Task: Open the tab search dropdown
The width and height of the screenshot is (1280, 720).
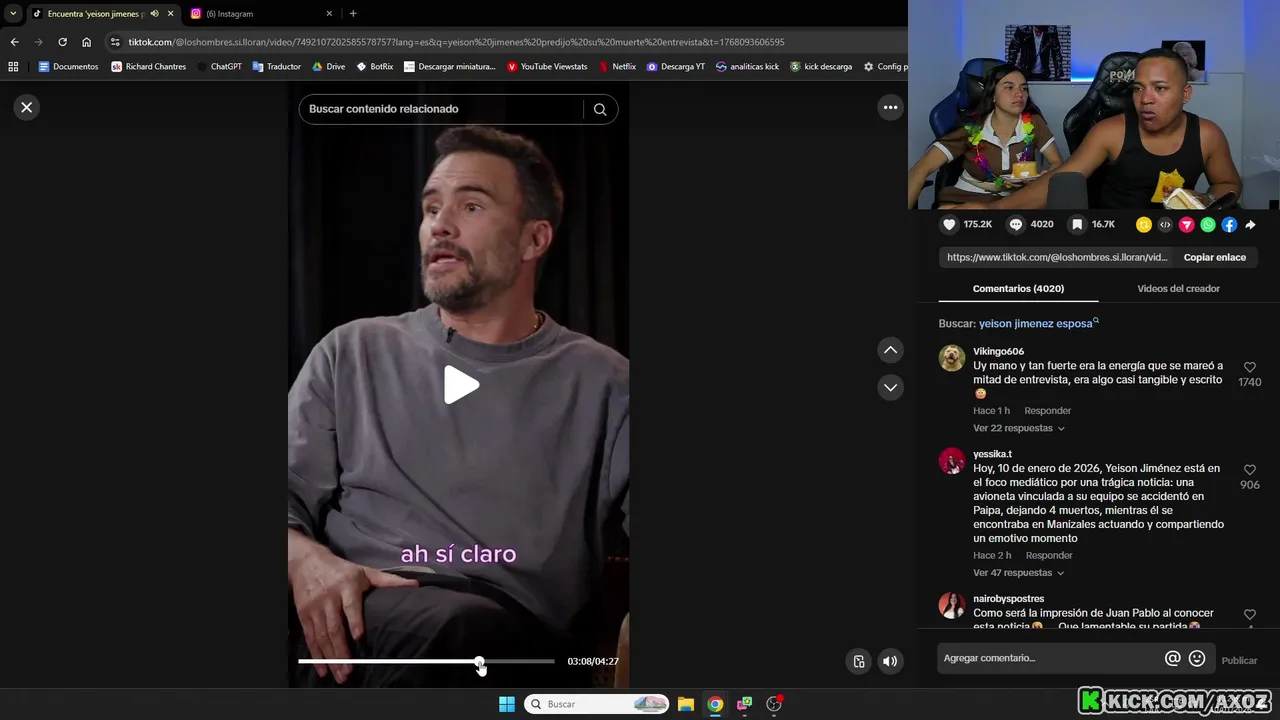Action: tap(13, 14)
